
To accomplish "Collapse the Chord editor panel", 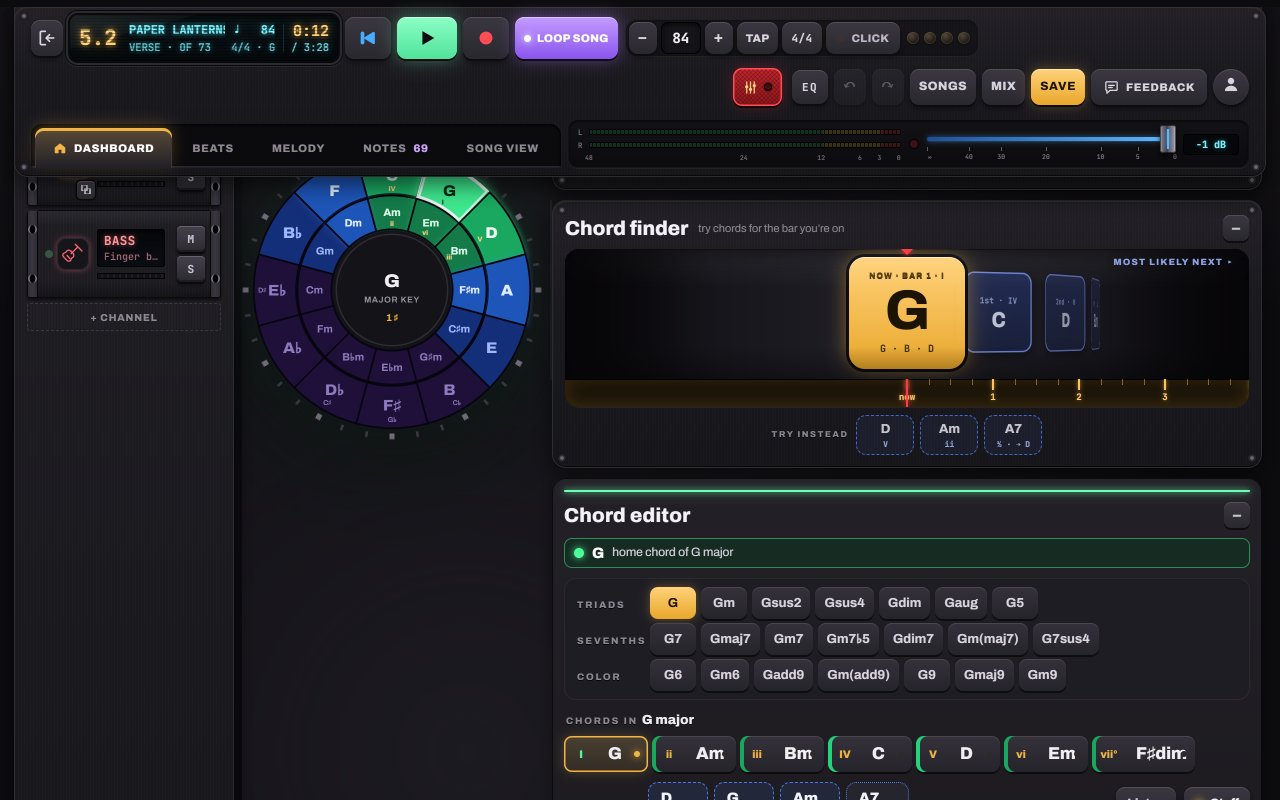I will pyautogui.click(x=1236, y=516).
